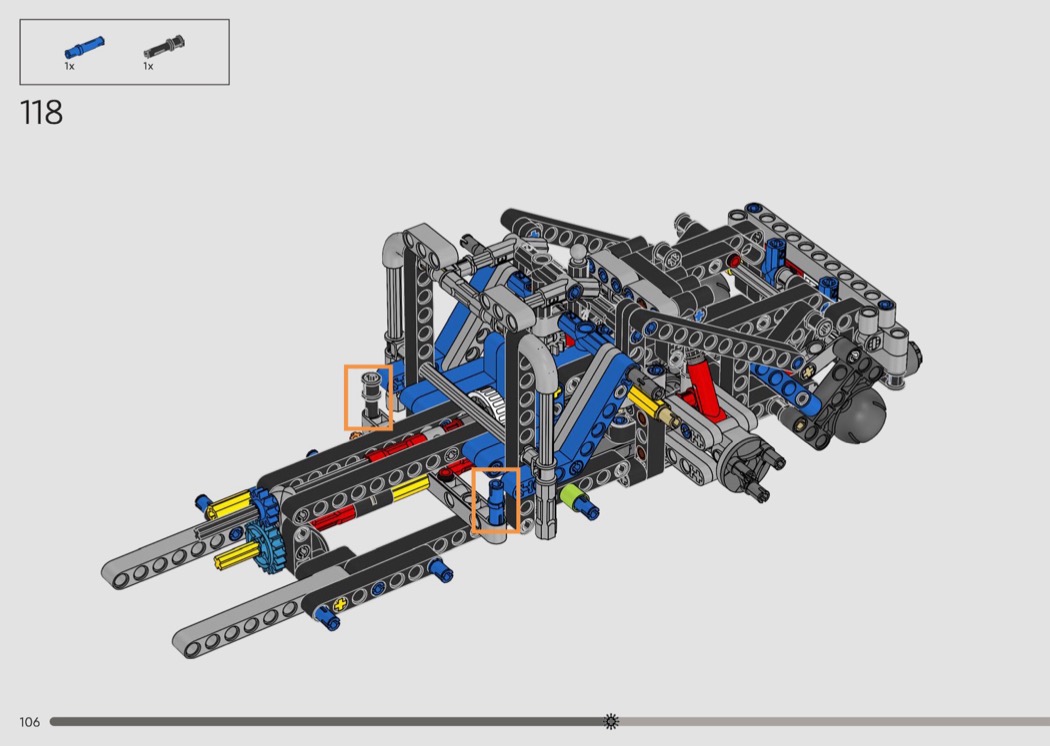Click the progress slider gear handle
This screenshot has height=746, width=1050.
(x=611, y=721)
